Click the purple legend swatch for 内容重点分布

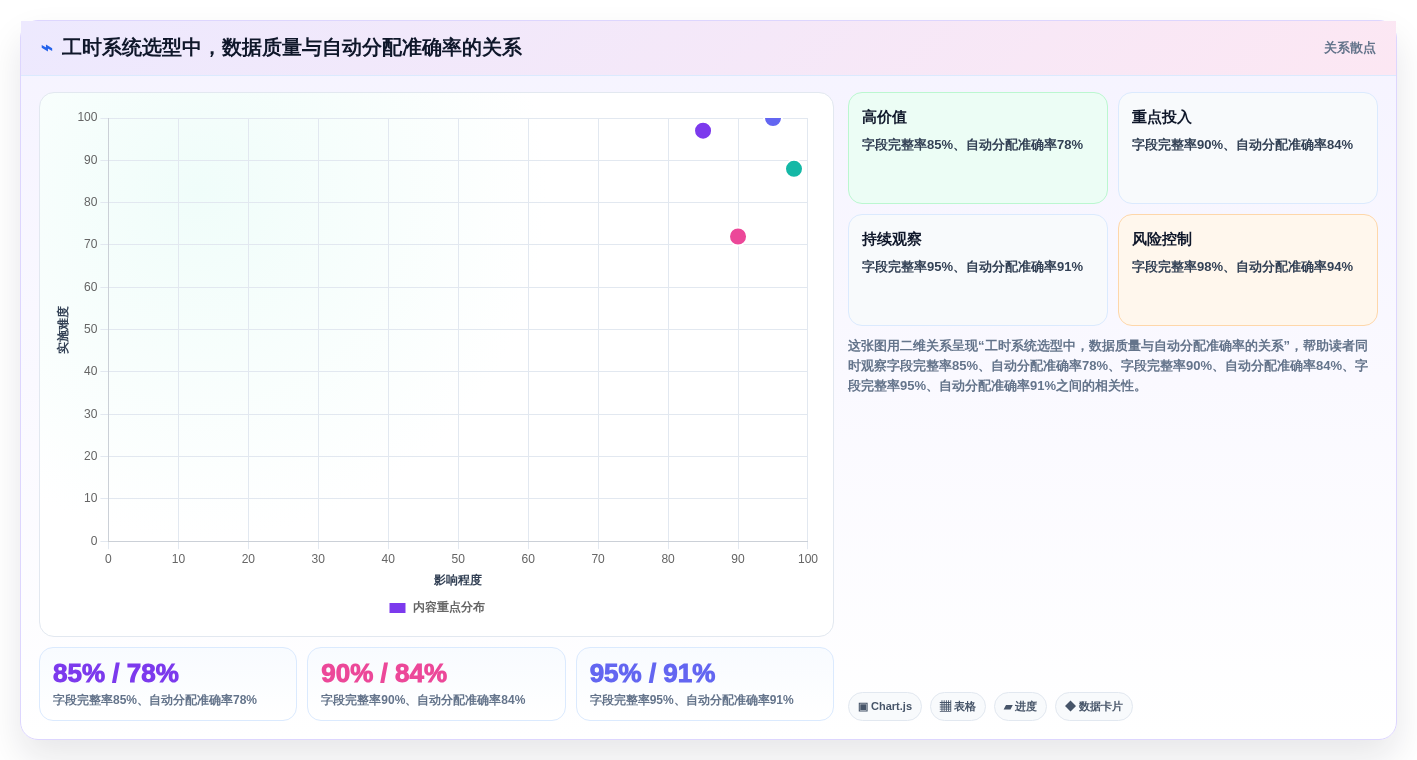click(x=397, y=607)
